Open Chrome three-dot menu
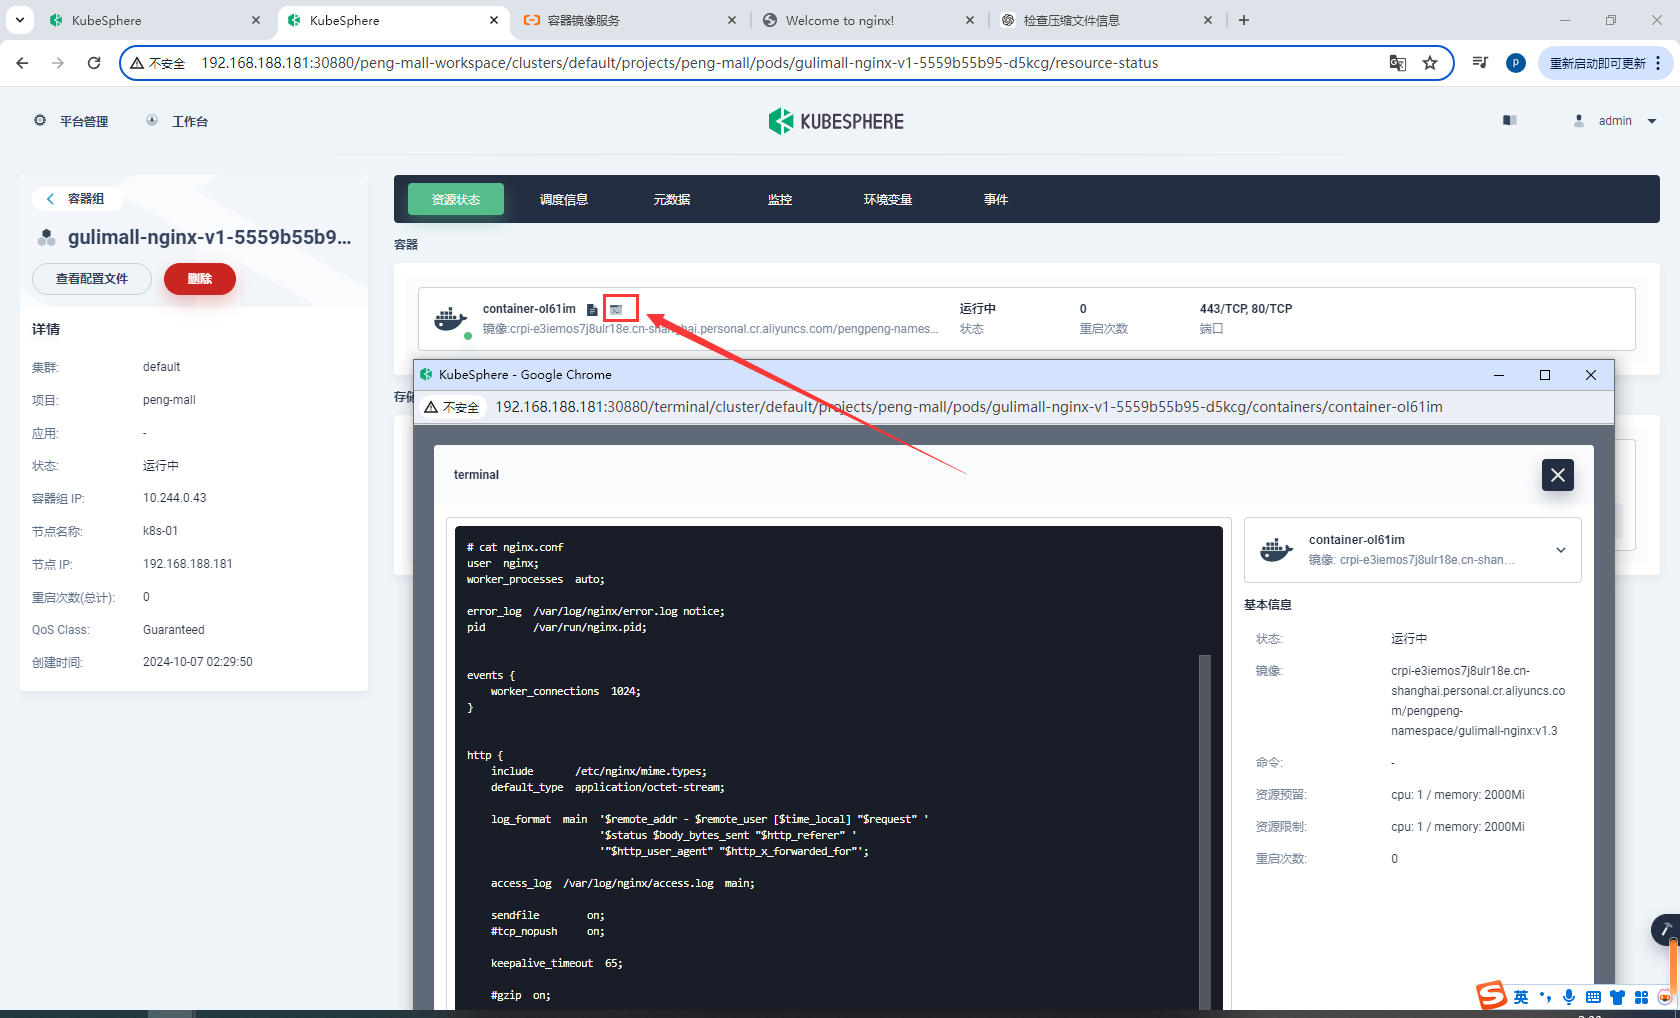The height and width of the screenshot is (1018, 1680). (1658, 63)
